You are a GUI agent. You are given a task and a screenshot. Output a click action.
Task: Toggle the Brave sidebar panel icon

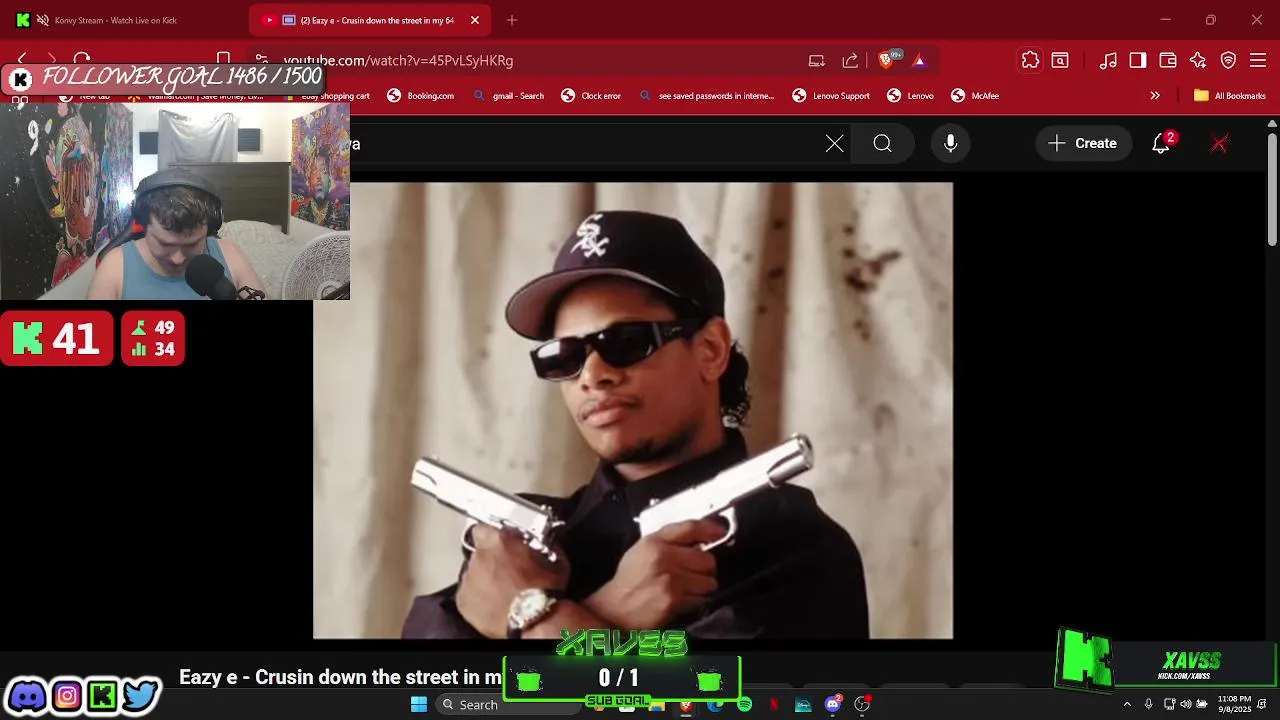tap(1138, 60)
